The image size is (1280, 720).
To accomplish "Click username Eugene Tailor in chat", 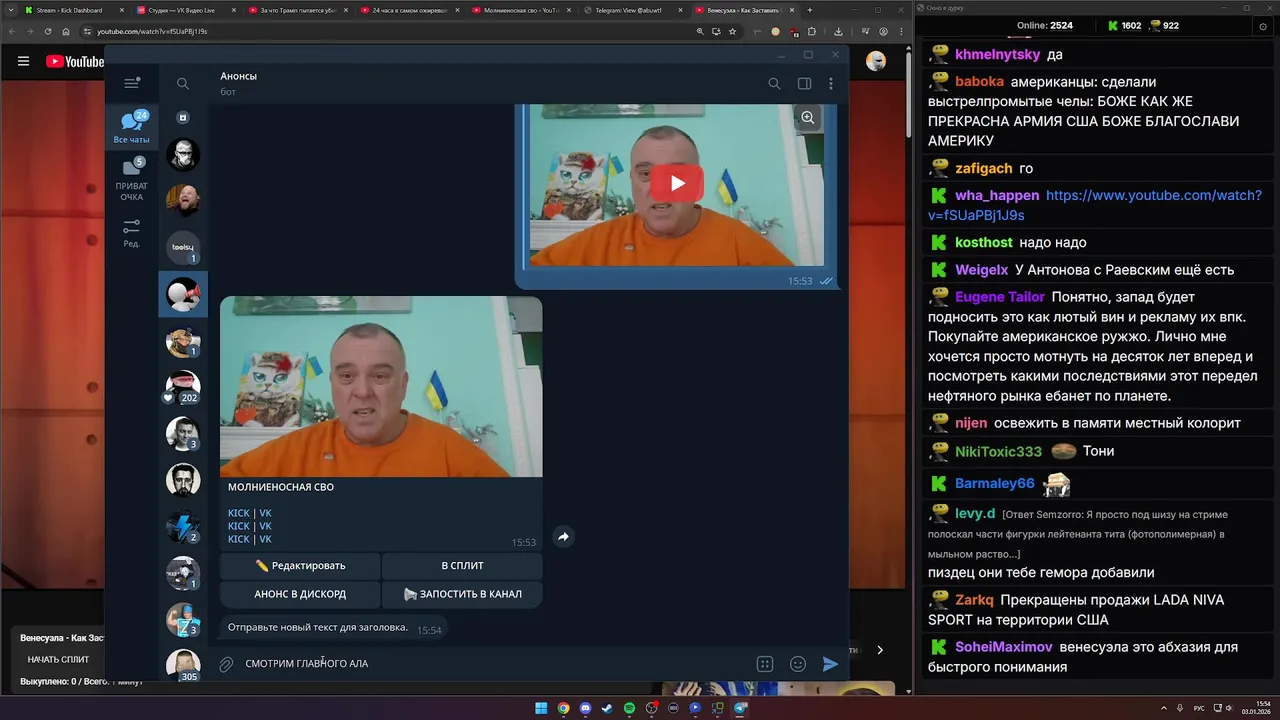I will click(1000, 297).
